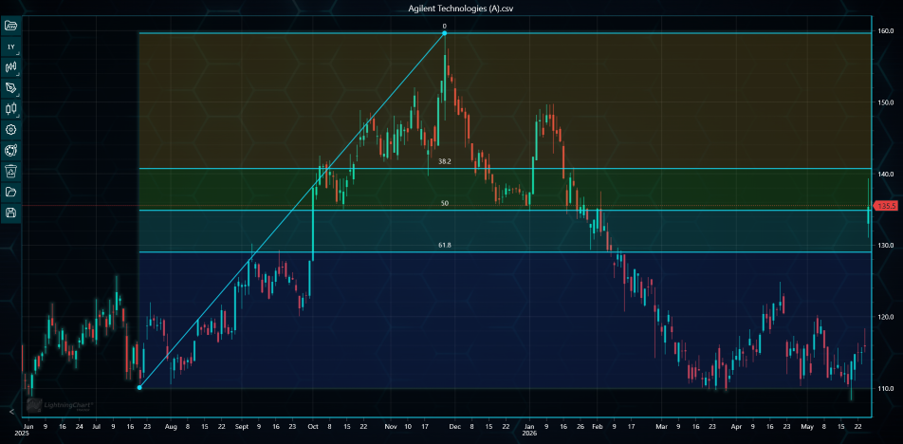903x444 pixels.
Task: Open the 1Y time range selector
Action: tap(11, 46)
